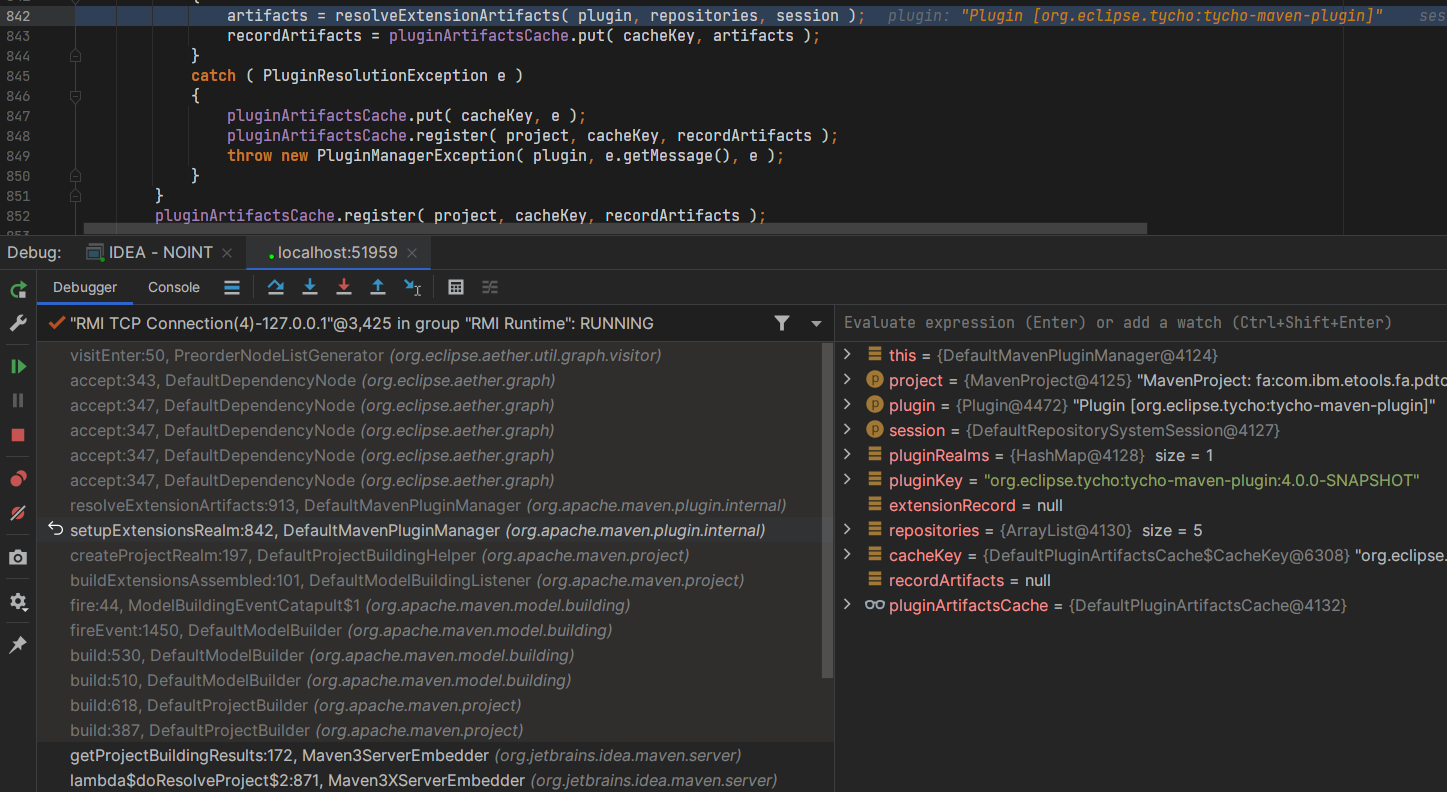Click the frames list vertical scrollbar
The height and width of the screenshot is (792, 1447).
pyautogui.click(x=827, y=510)
